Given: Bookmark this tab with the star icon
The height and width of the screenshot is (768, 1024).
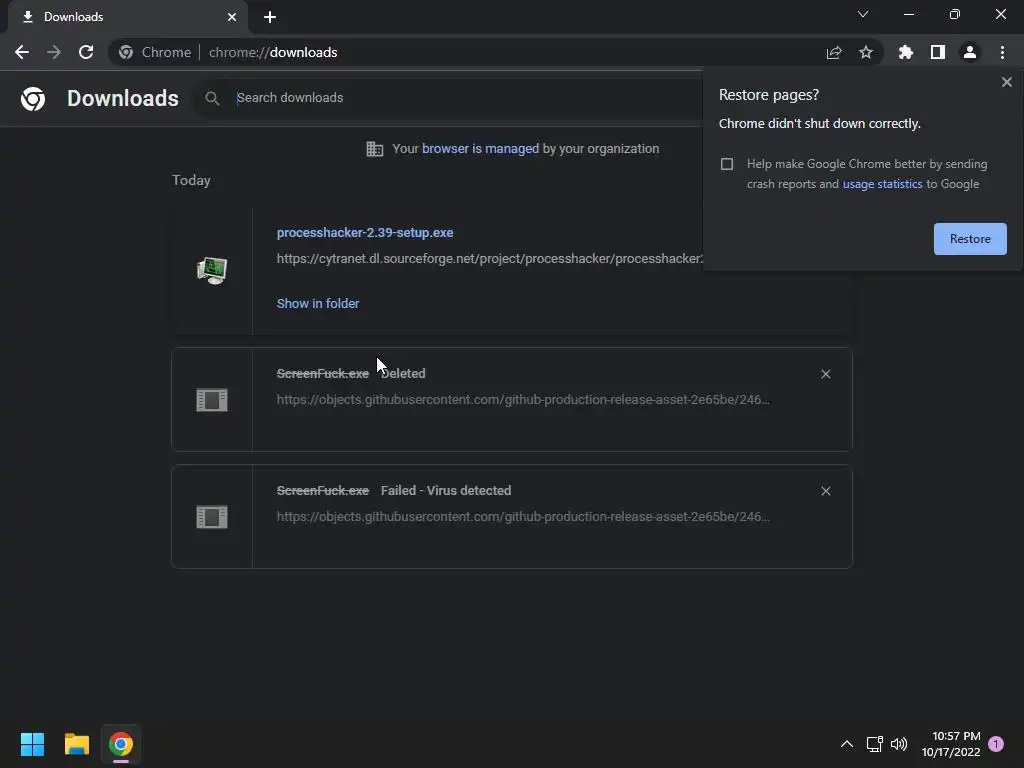Looking at the screenshot, I should click(866, 52).
